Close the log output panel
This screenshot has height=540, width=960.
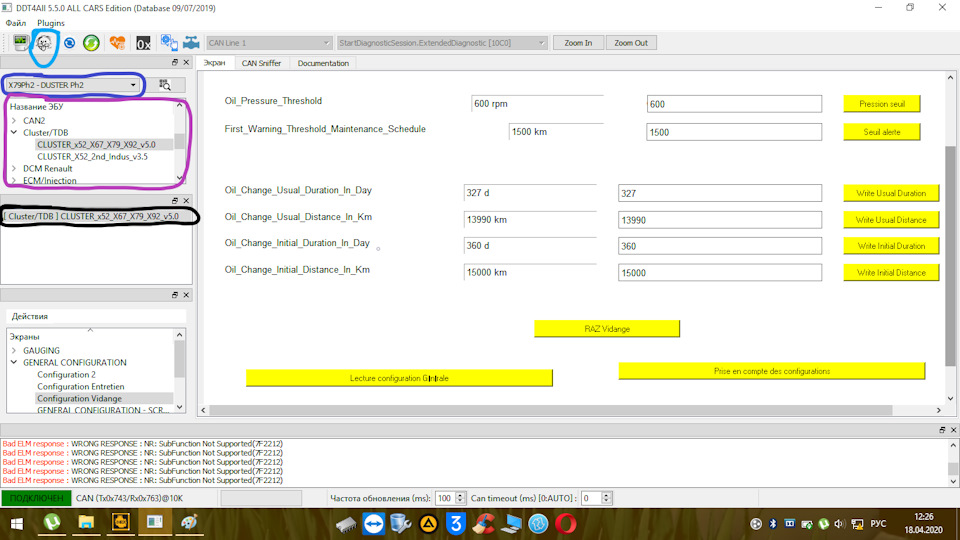(x=953, y=430)
